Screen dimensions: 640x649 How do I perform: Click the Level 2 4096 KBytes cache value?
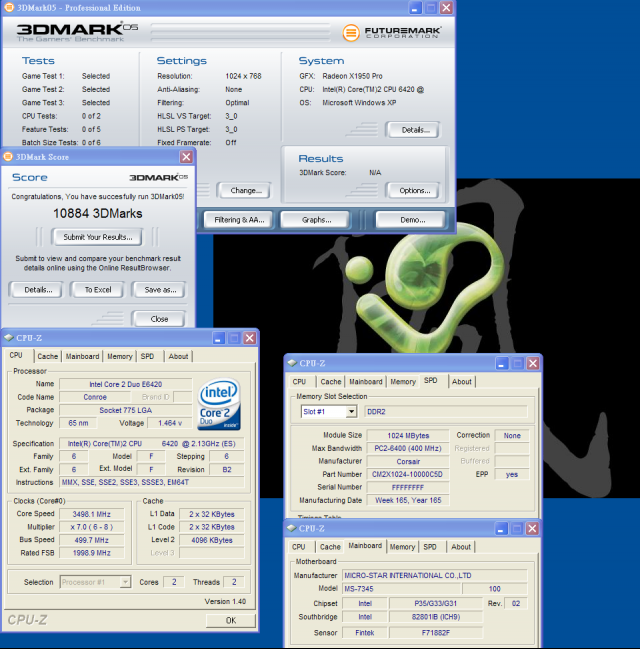pos(212,540)
